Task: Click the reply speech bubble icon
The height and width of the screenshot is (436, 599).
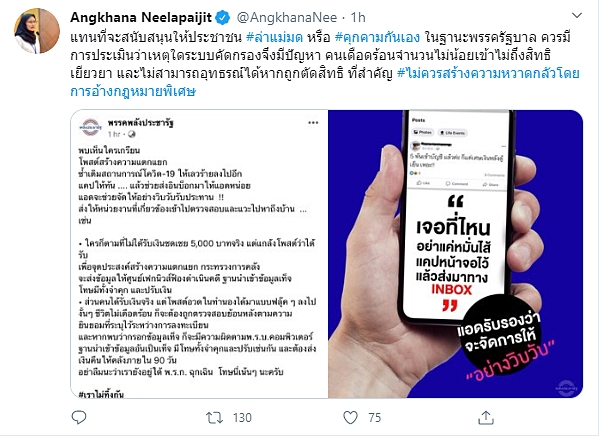Action: [x=79, y=417]
